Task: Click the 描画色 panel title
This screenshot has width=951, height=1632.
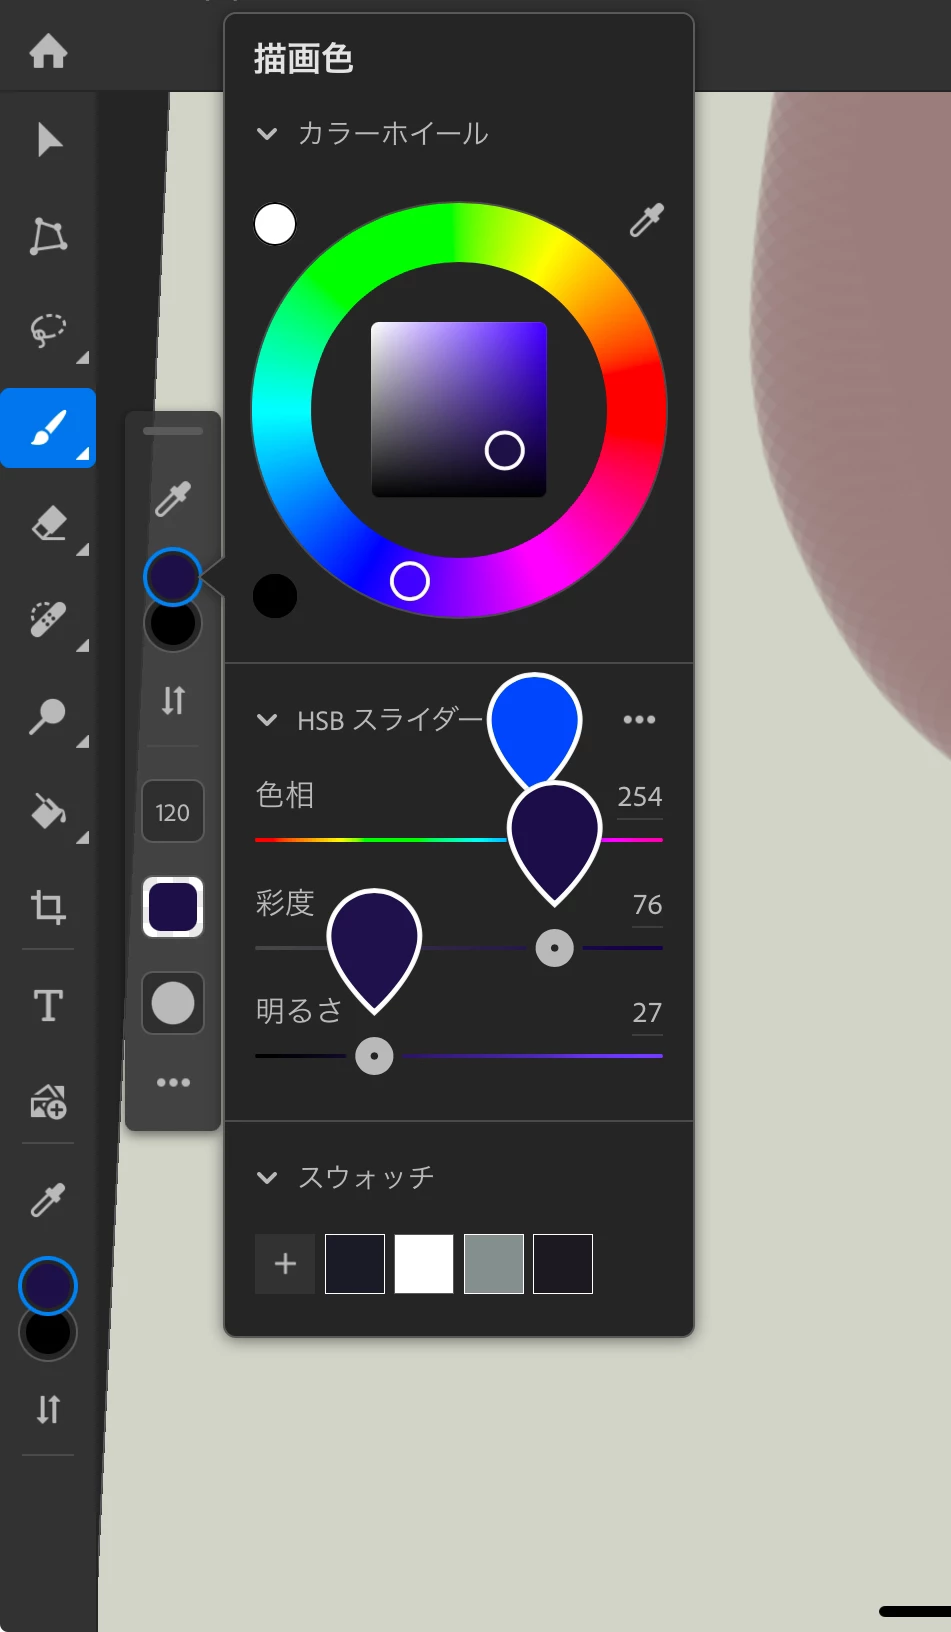Action: coord(303,59)
